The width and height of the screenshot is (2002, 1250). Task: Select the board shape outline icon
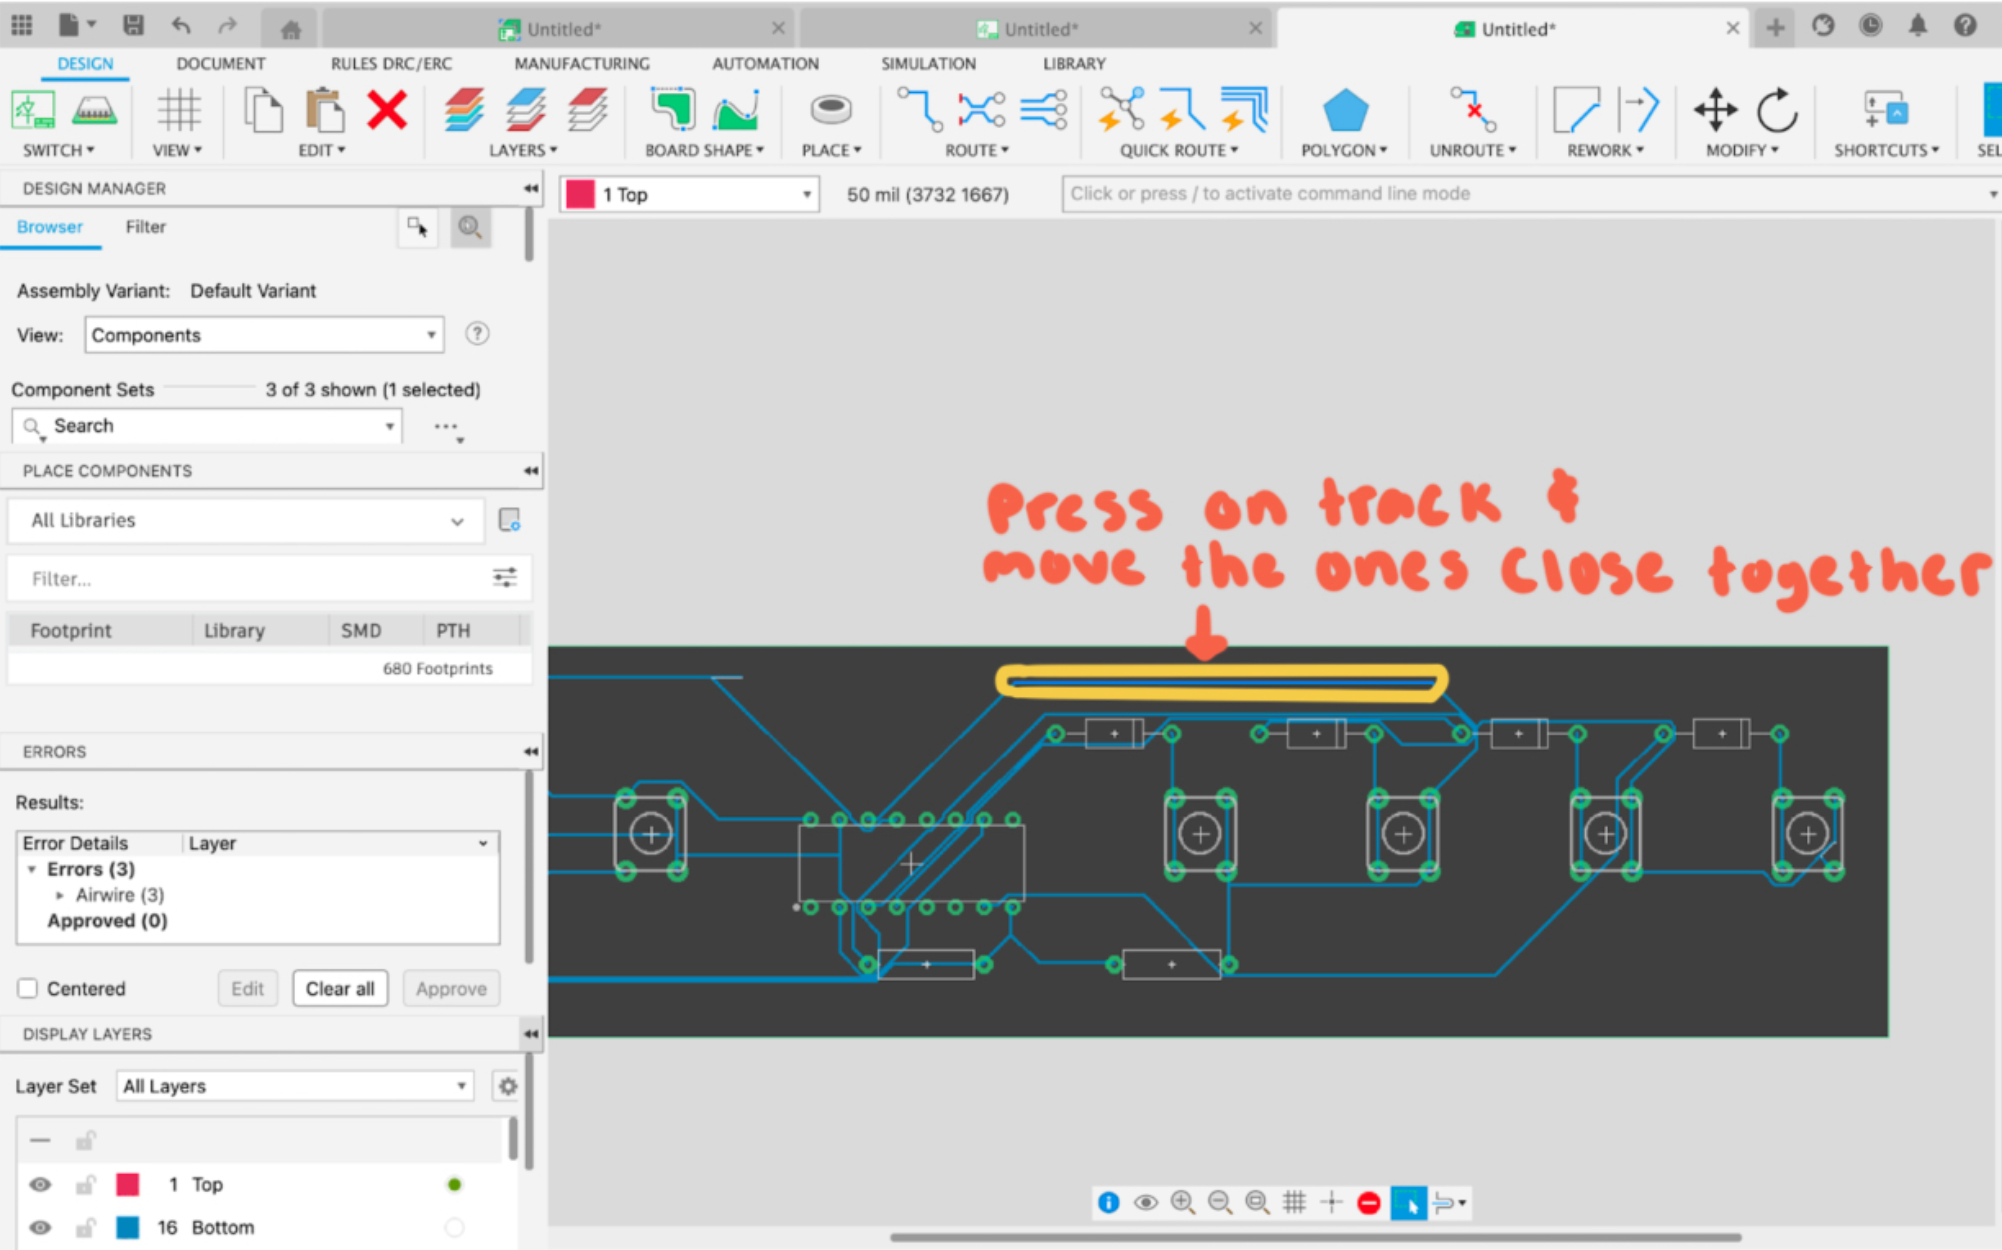672,110
